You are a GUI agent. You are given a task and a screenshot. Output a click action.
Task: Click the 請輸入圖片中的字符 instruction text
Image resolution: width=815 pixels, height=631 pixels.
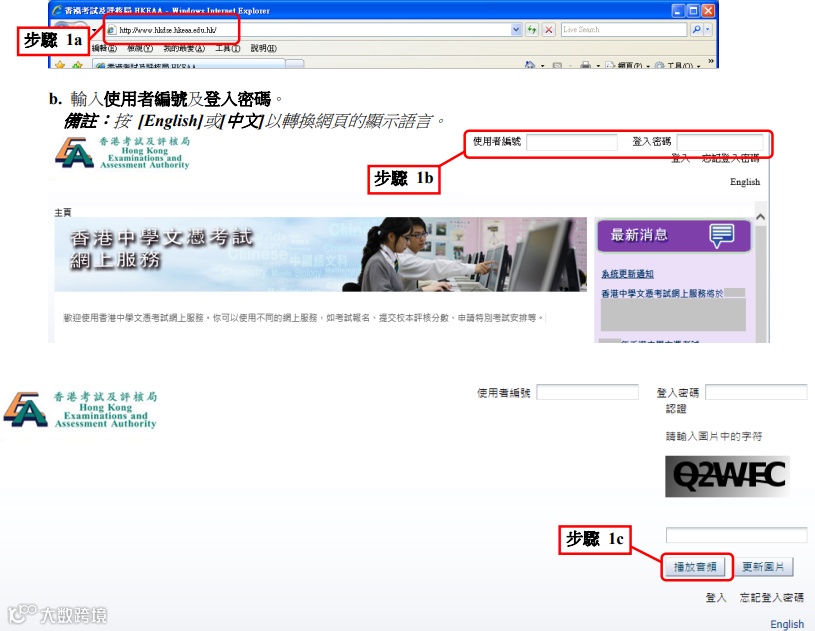[714, 436]
